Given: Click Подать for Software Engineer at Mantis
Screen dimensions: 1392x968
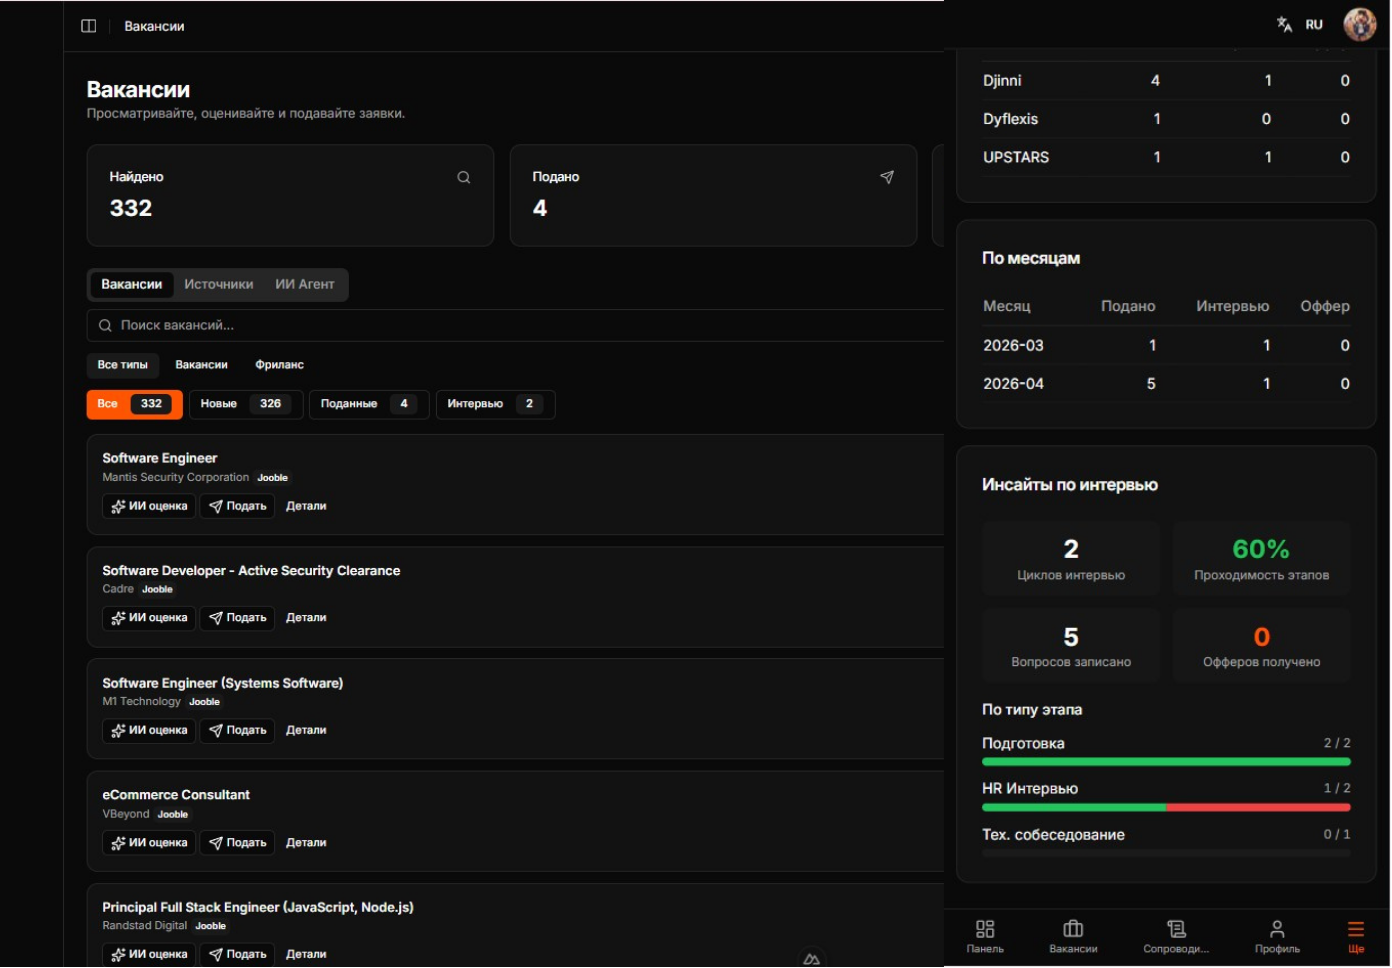Looking at the screenshot, I should coord(237,506).
